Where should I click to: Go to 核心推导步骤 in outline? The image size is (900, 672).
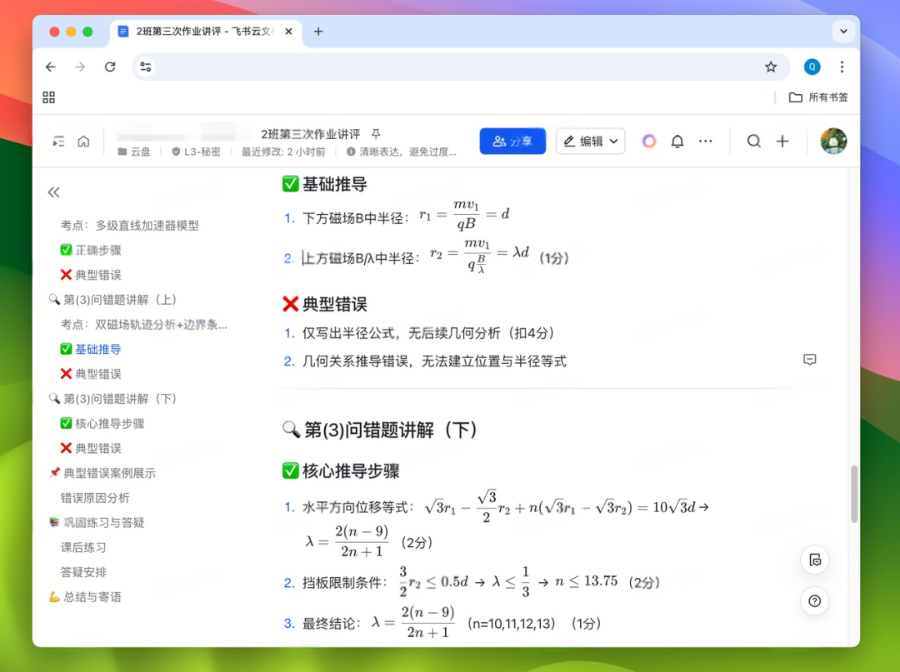102,424
